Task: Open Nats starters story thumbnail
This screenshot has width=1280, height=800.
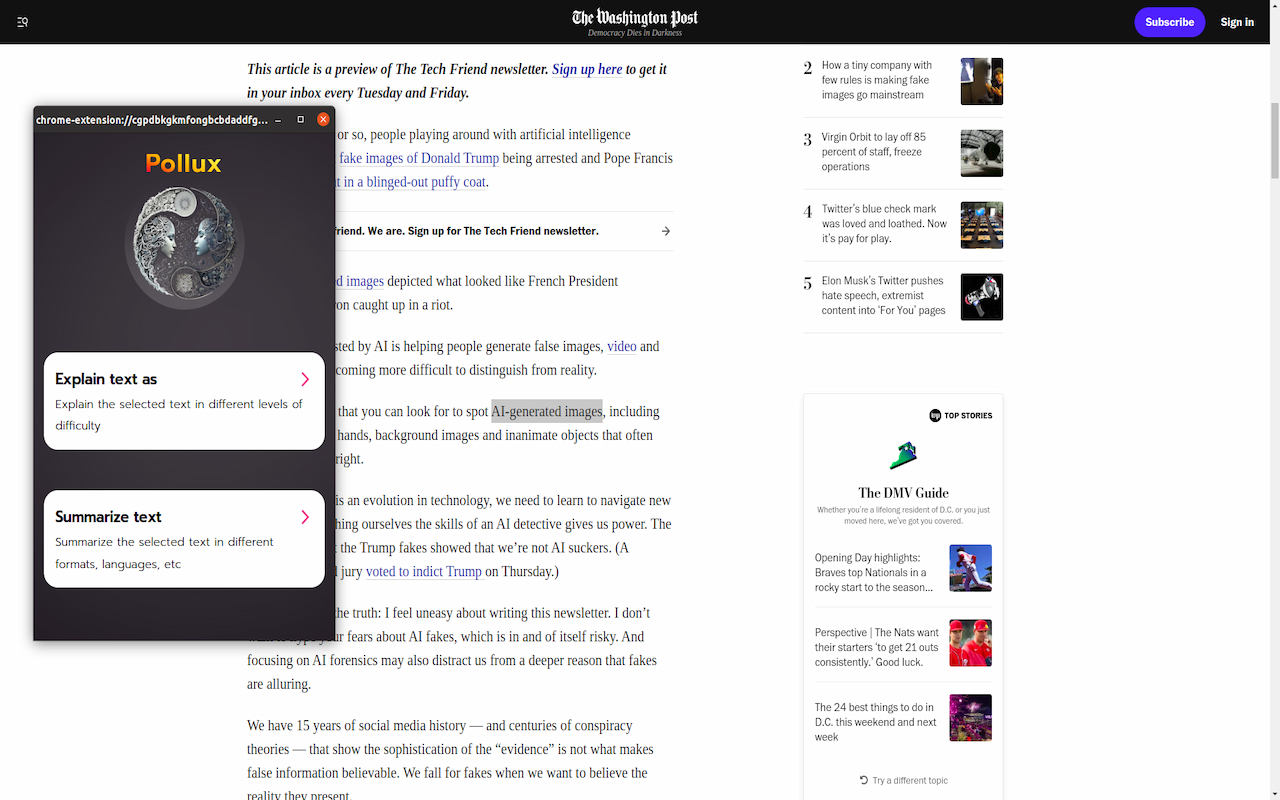Action: coord(970,643)
